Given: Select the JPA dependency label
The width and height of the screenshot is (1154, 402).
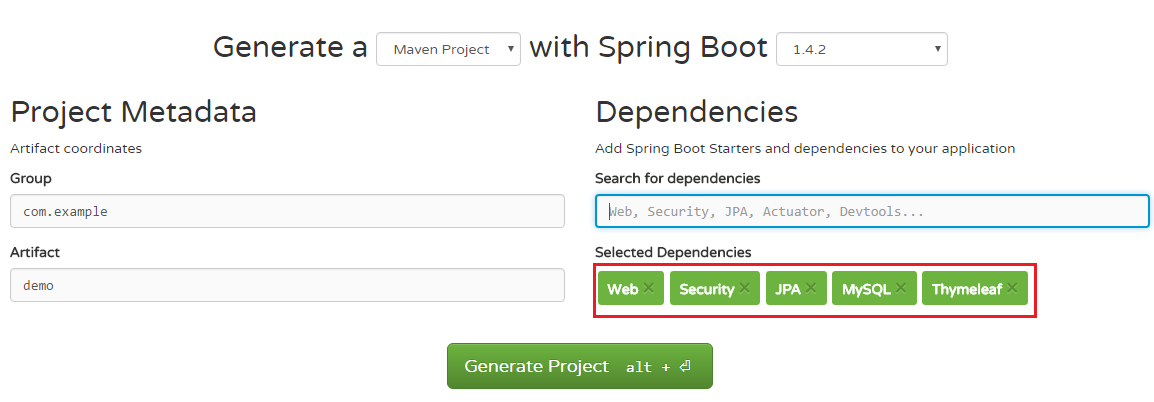Looking at the screenshot, I should click(787, 289).
